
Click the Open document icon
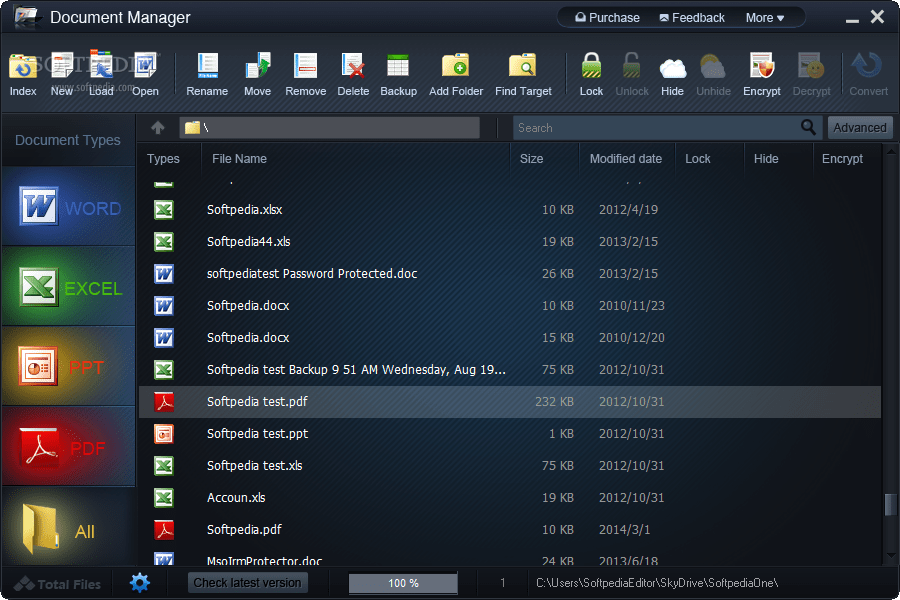pos(145,67)
